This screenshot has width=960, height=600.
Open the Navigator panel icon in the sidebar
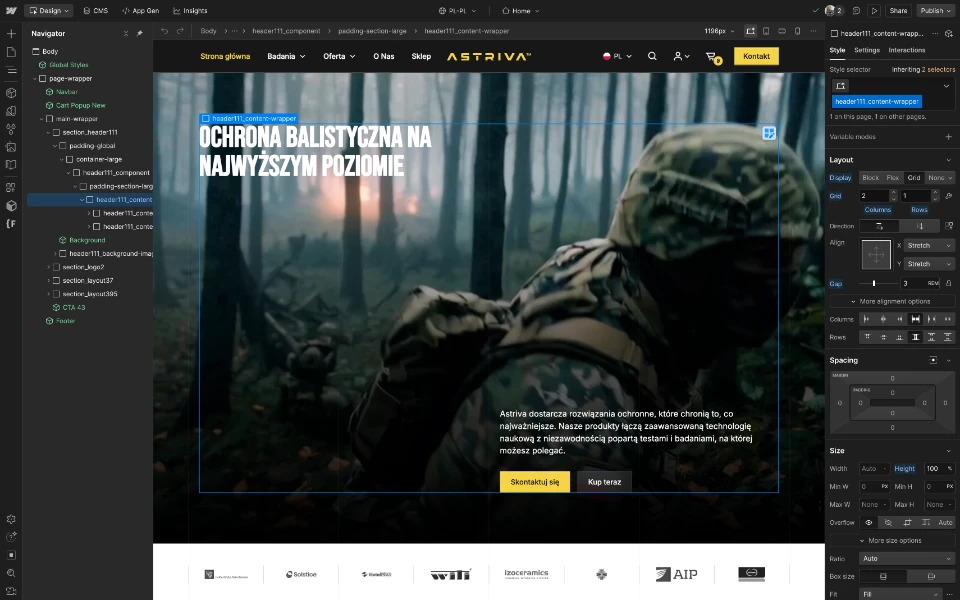pos(11,70)
